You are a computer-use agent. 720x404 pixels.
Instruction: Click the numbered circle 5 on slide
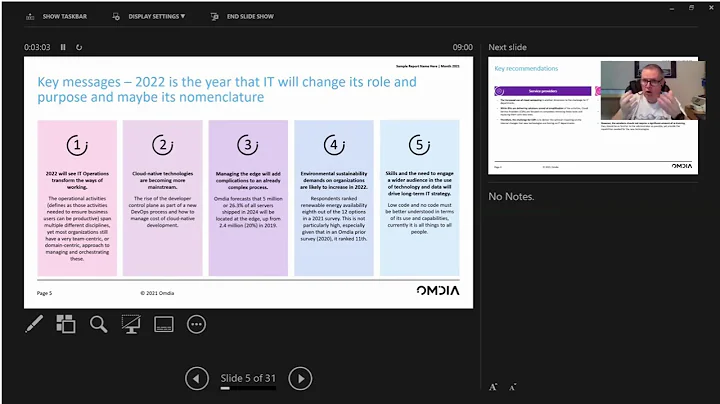click(x=419, y=145)
